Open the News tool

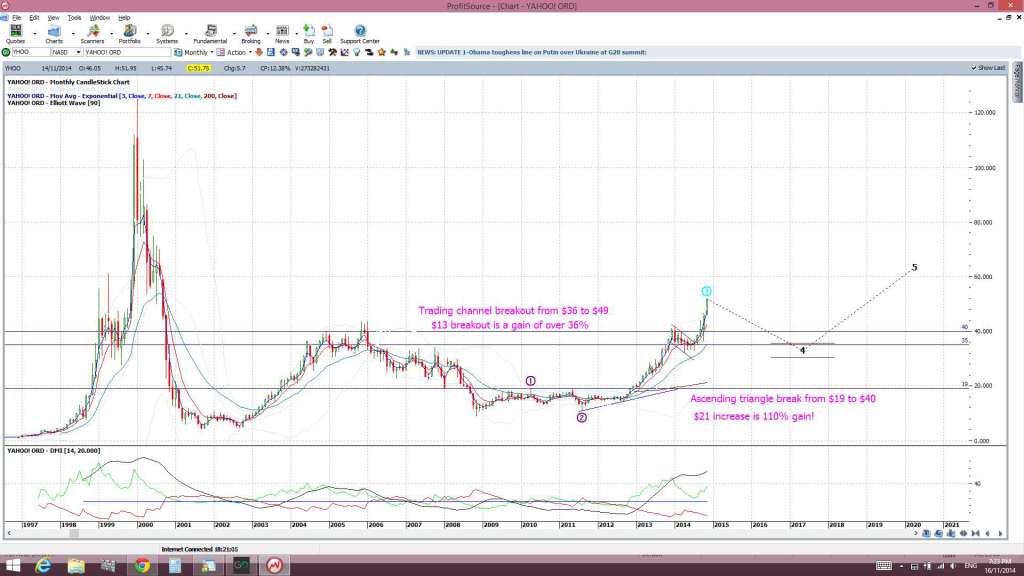tap(282, 34)
